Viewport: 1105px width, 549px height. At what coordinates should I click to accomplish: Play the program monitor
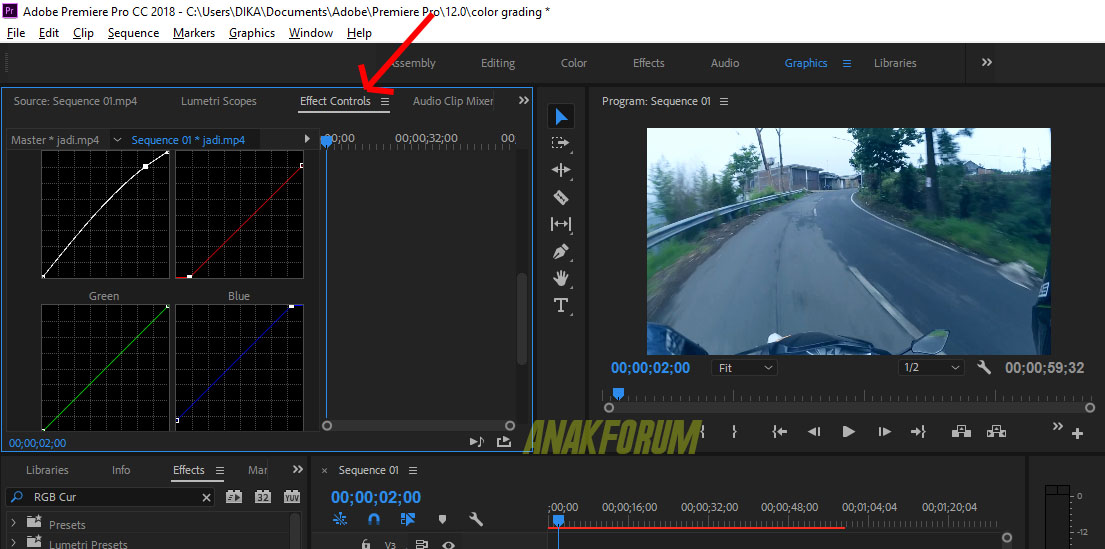pyautogui.click(x=848, y=432)
